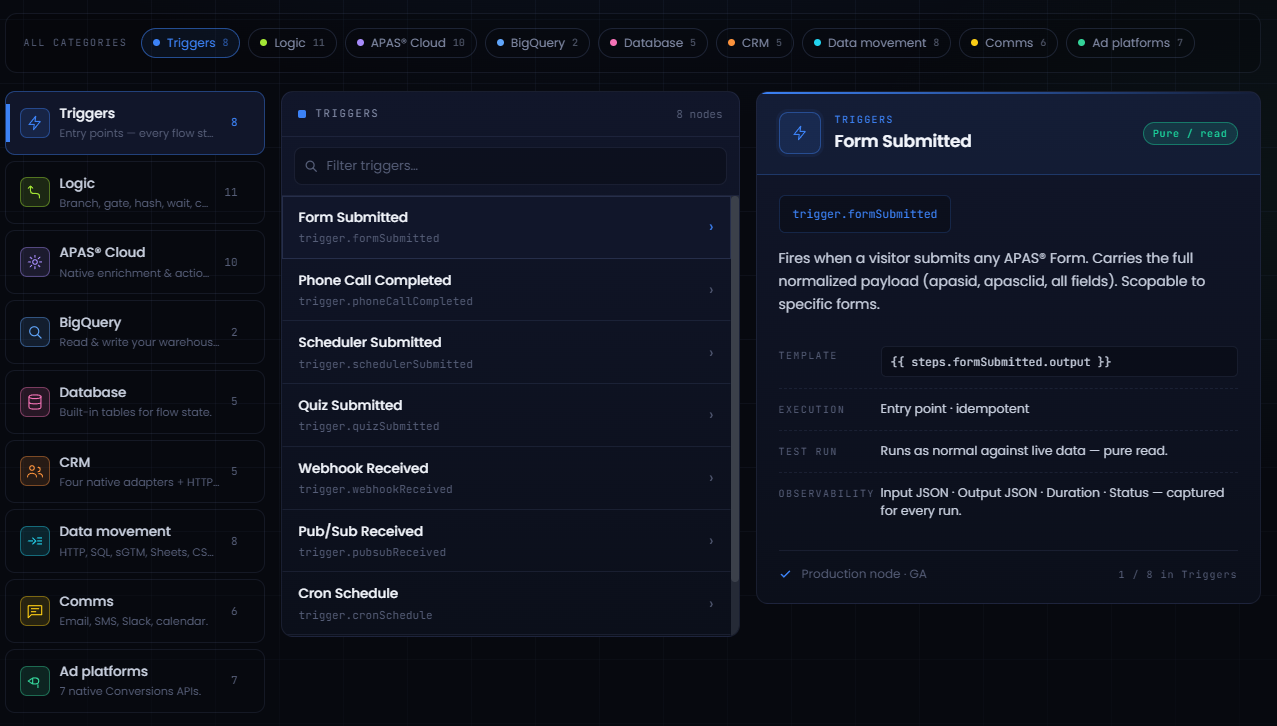Select the Scheduler Submitted row title
1277x726 pixels.
point(370,343)
